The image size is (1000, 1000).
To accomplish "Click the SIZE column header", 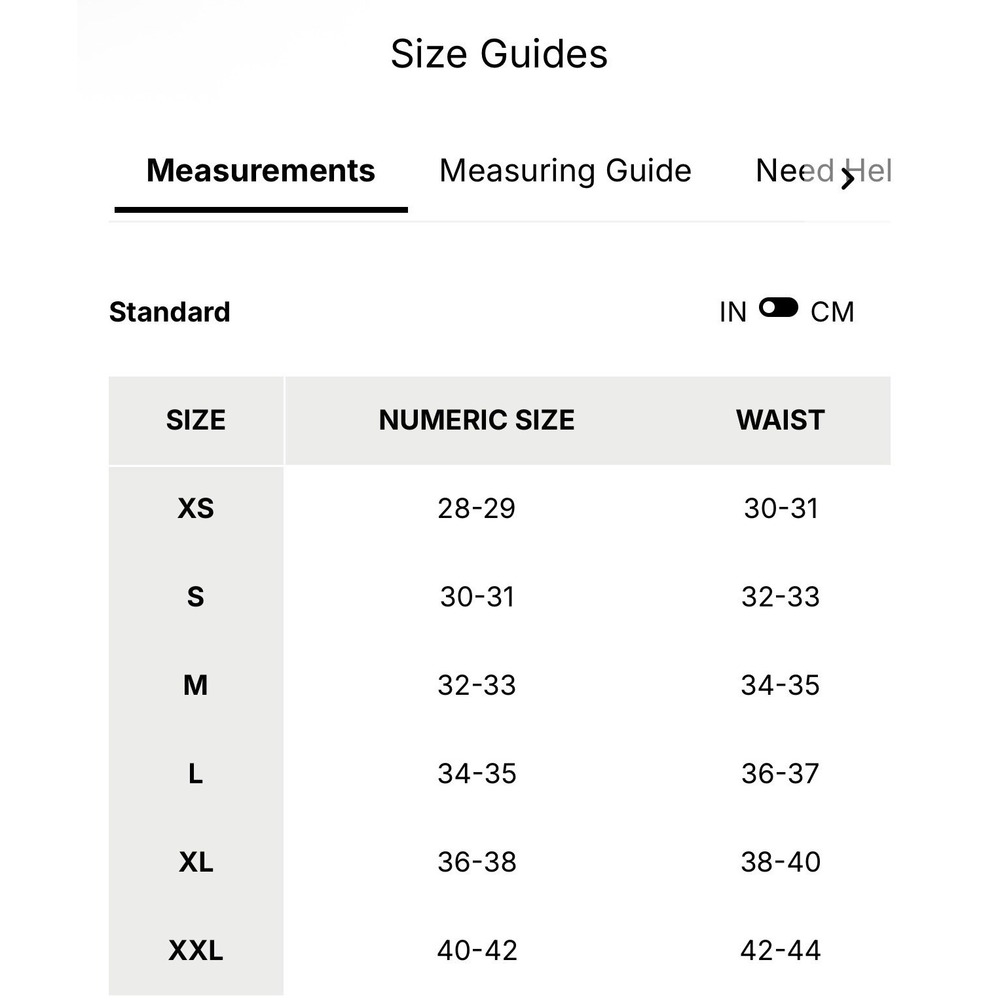I will pos(196,420).
